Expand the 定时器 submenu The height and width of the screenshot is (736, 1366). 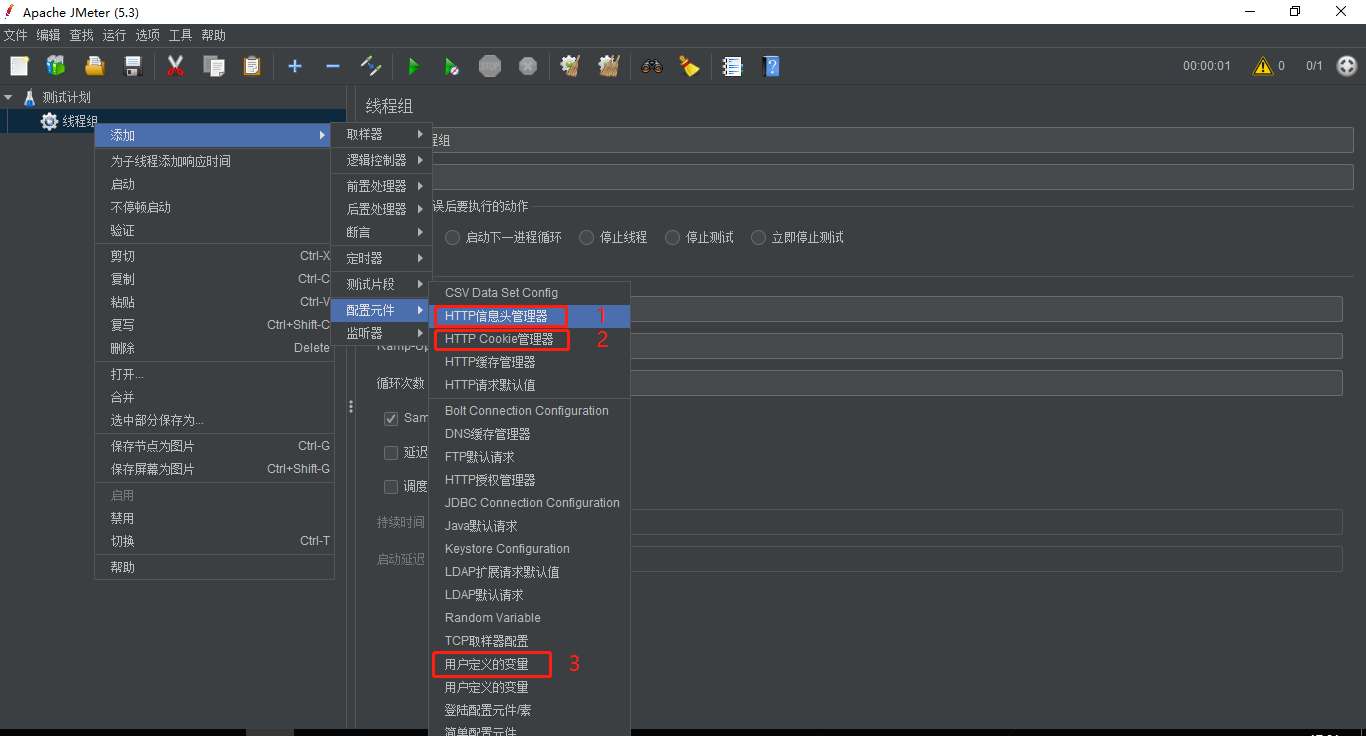tap(381, 258)
